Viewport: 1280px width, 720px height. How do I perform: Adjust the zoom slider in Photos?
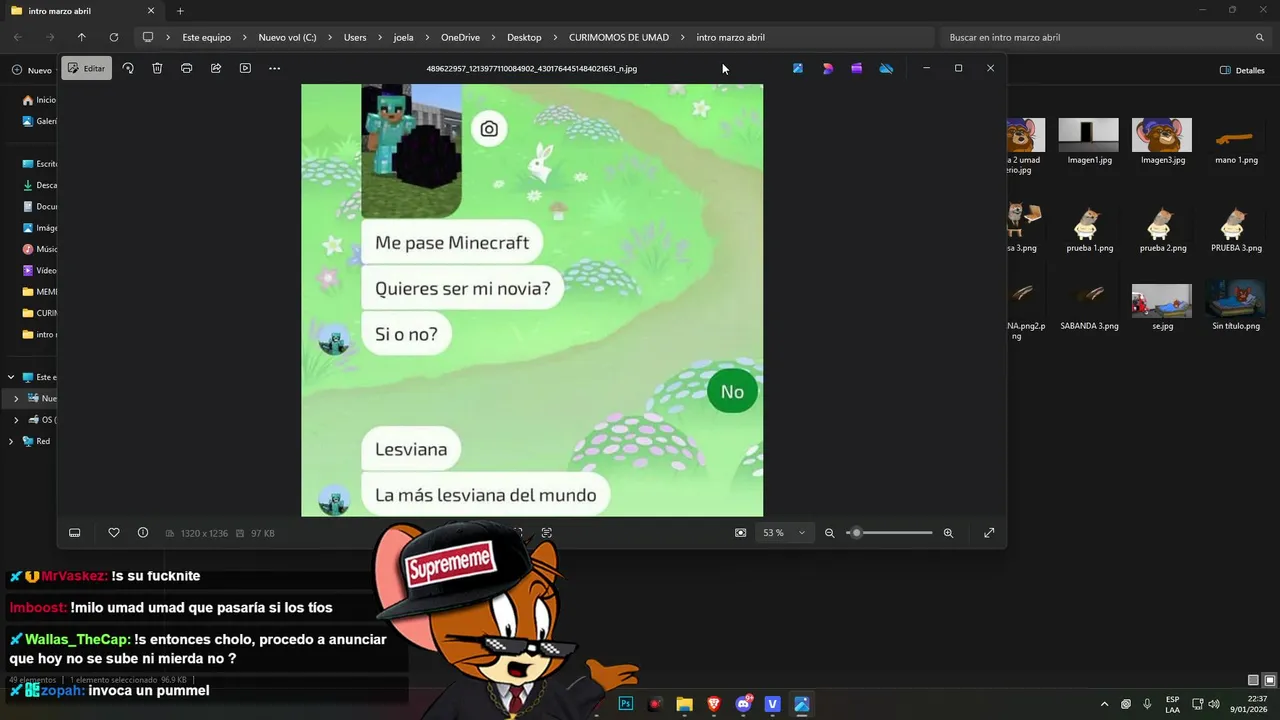pyautogui.click(x=889, y=533)
